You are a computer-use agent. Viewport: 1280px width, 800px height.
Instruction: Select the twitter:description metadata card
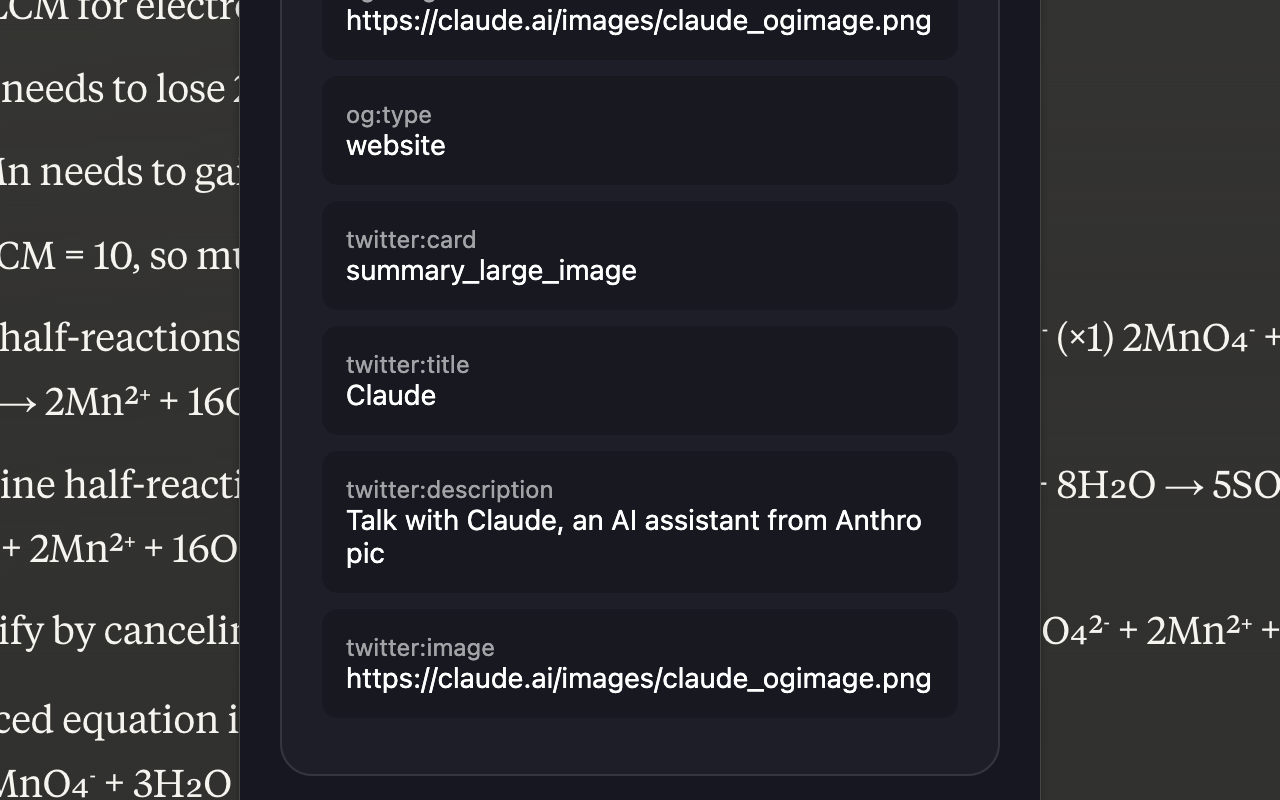coord(638,521)
